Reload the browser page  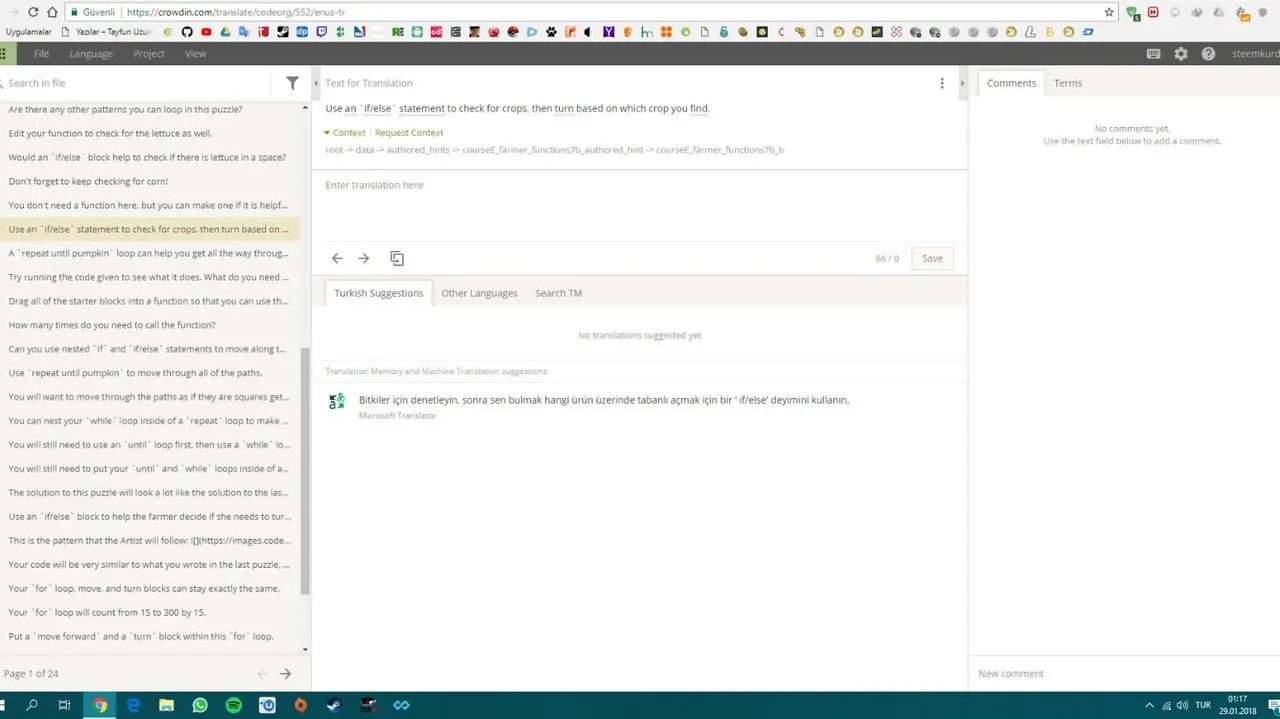[33, 12]
